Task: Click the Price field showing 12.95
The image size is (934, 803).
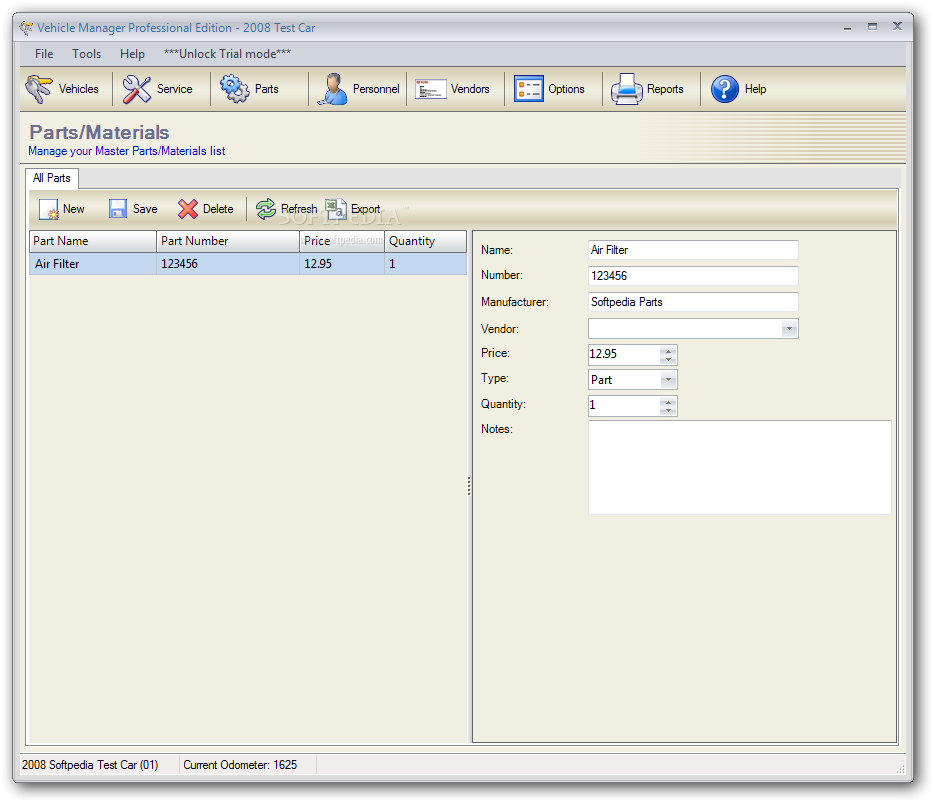Action: [x=624, y=354]
